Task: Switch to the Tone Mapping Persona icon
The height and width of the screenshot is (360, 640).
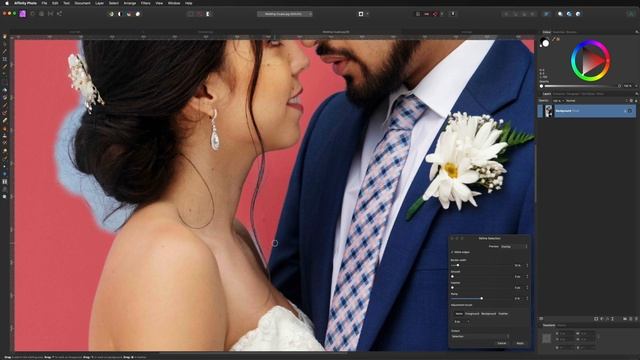Action: pos(50,13)
